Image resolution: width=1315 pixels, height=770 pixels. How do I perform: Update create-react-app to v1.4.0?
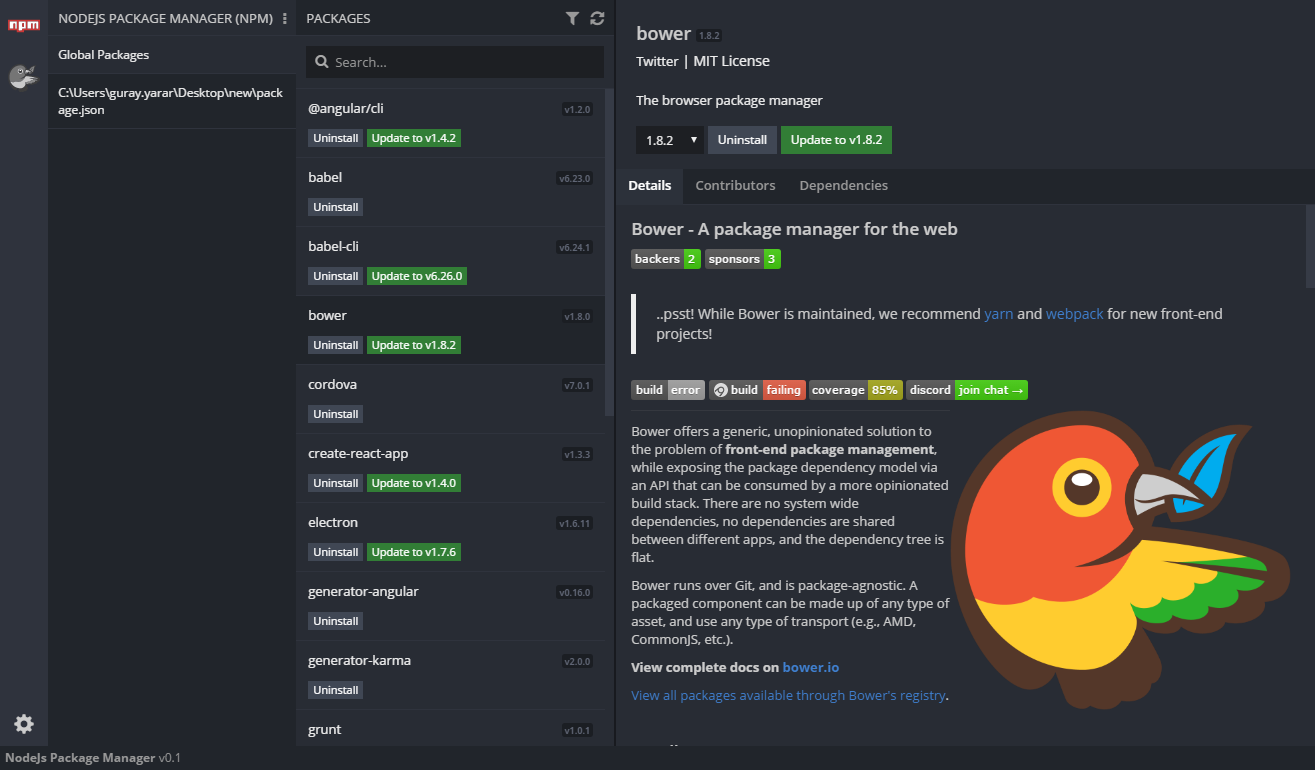[x=414, y=483]
